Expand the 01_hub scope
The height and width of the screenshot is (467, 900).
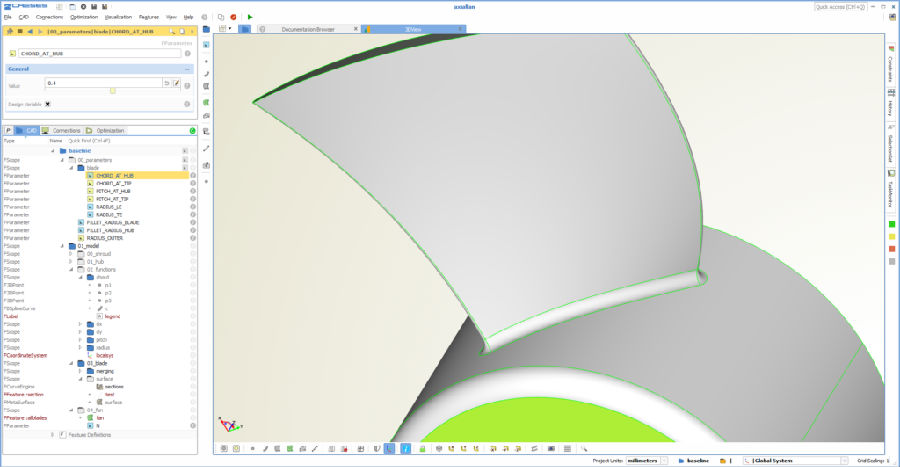pyautogui.click(x=71, y=262)
